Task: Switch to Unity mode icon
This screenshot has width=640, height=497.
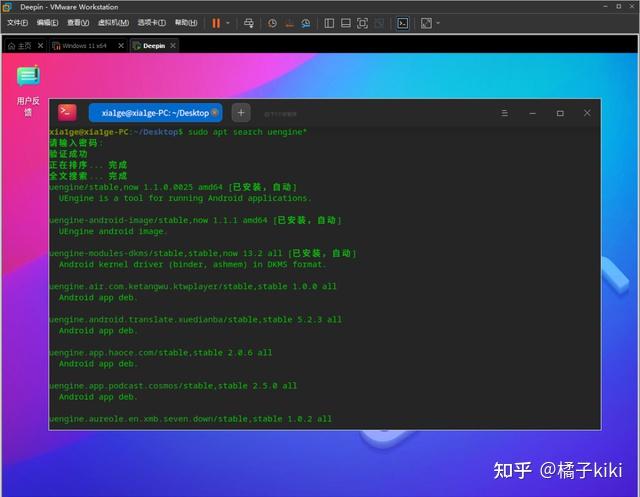Action: point(379,23)
